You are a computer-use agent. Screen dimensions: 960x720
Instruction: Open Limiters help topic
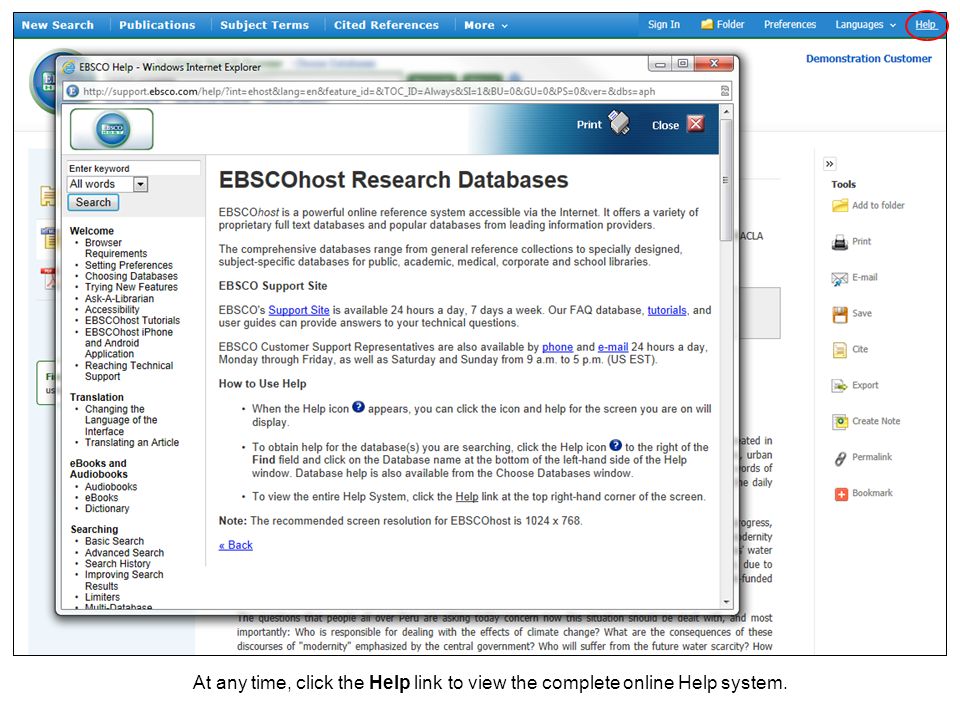[x=102, y=598]
